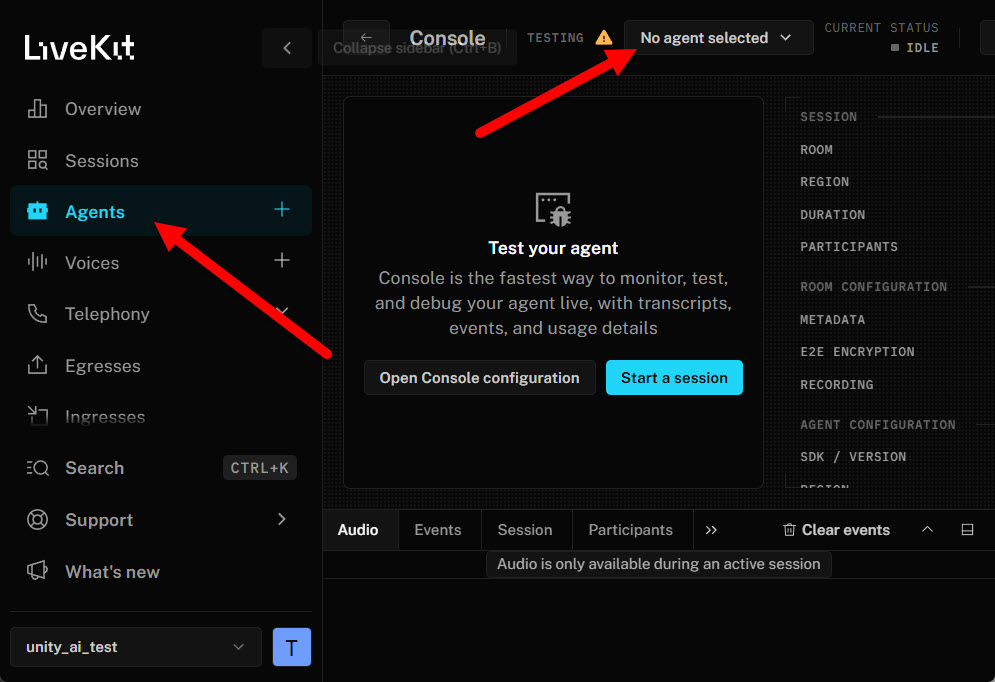Image resolution: width=995 pixels, height=682 pixels.
Task: Click the Telephony phone icon
Action: tap(37, 313)
